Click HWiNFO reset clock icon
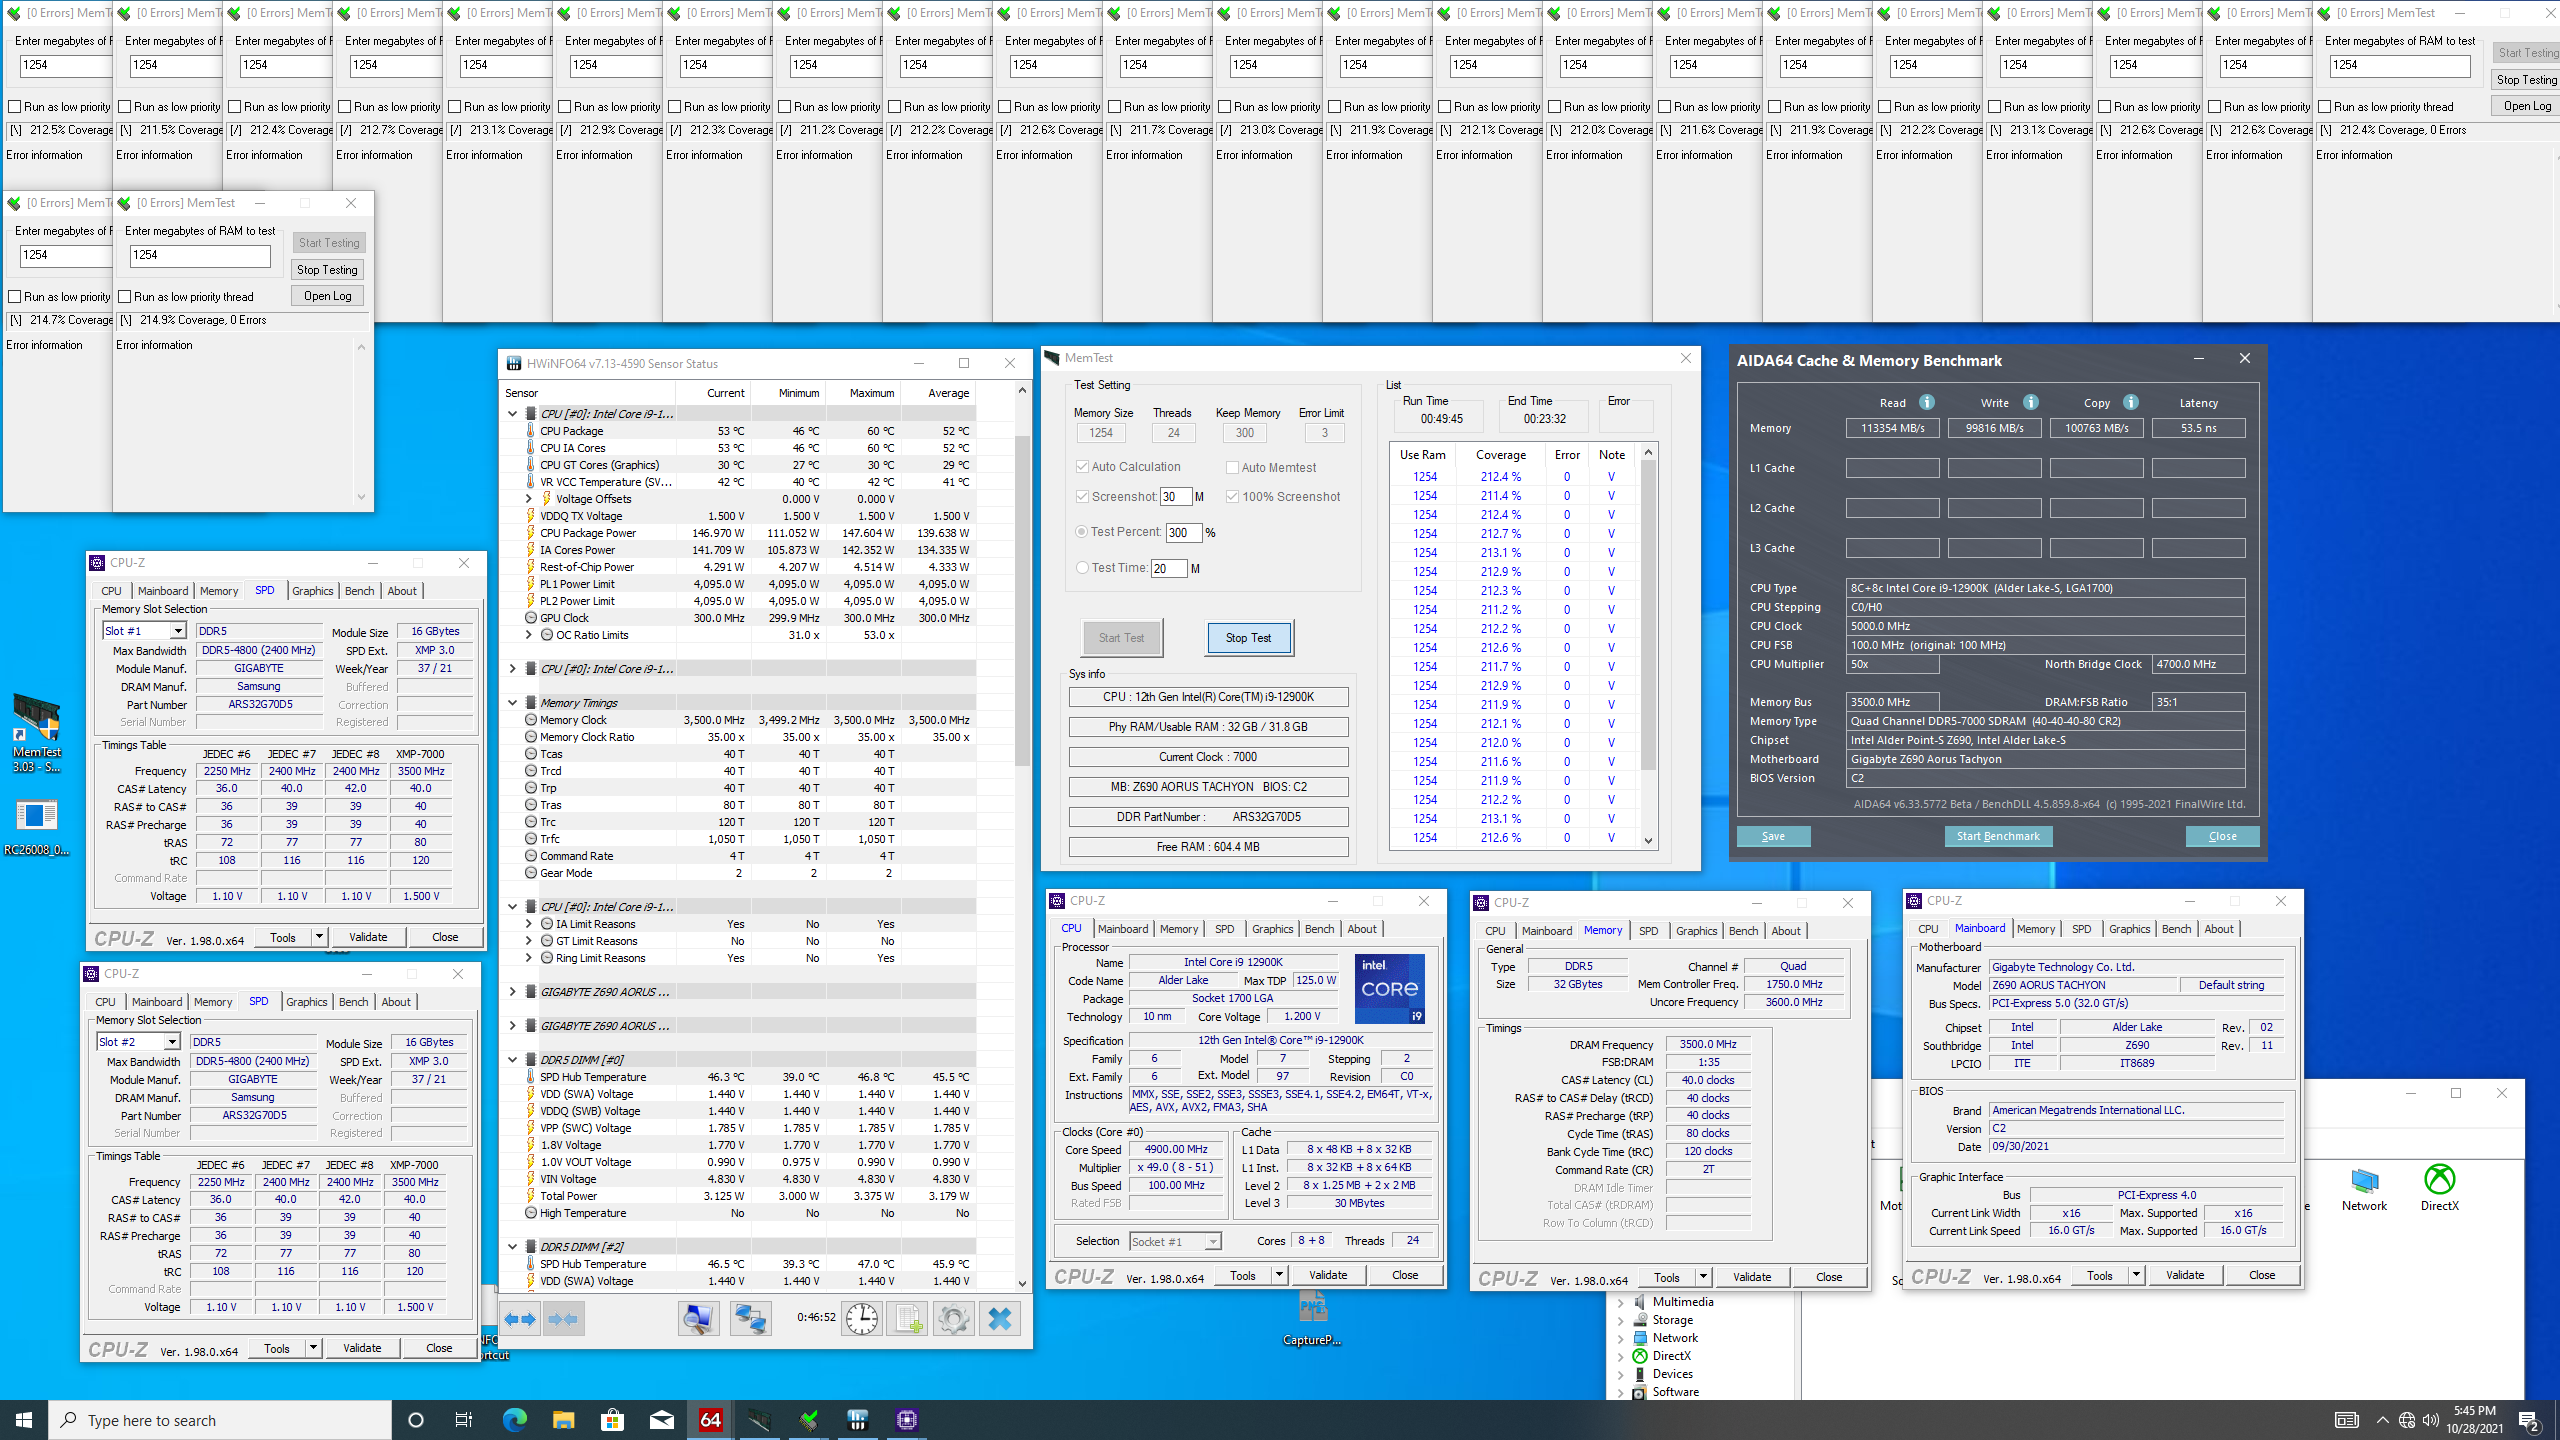 pyautogui.click(x=861, y=1319)
